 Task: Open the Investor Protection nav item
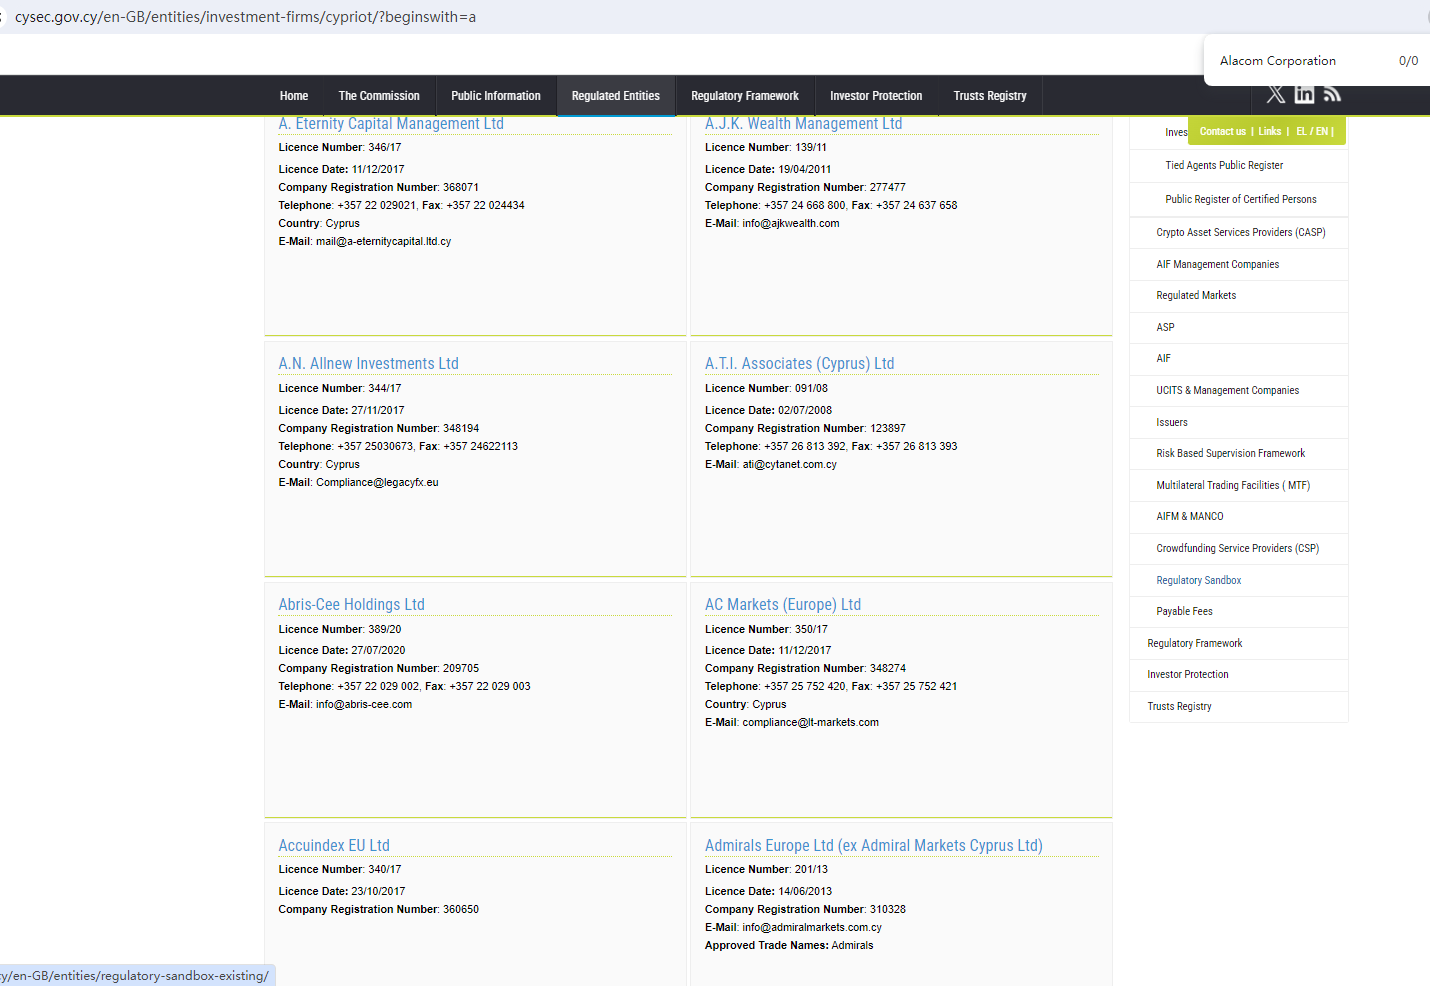(875, 96)
